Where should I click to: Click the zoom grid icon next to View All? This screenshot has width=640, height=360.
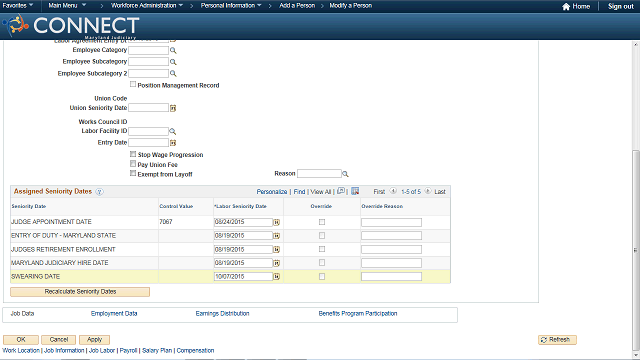341,191
